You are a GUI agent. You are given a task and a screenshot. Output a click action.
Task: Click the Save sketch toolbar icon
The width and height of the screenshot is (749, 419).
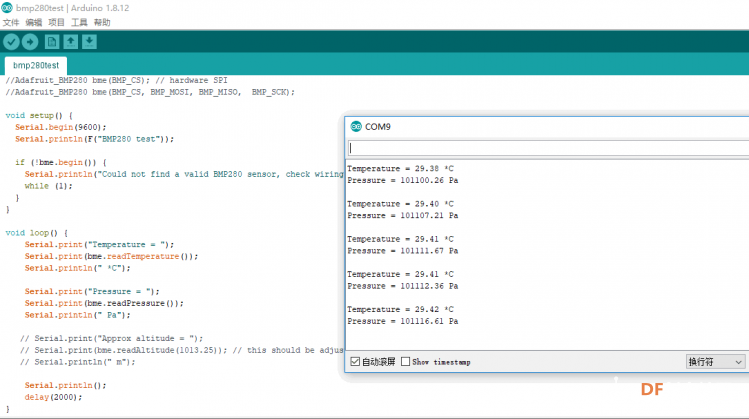point(89,42)
